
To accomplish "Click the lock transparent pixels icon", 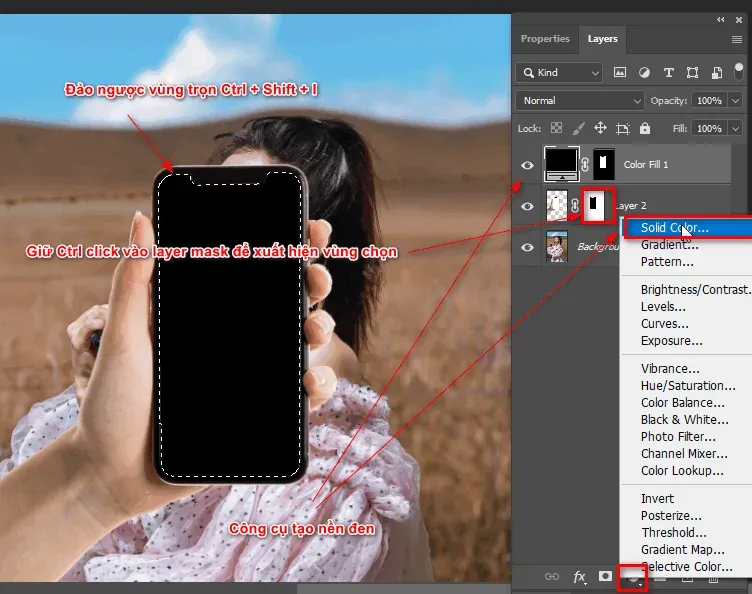I will pyautogui.click(x=556, y=129).
